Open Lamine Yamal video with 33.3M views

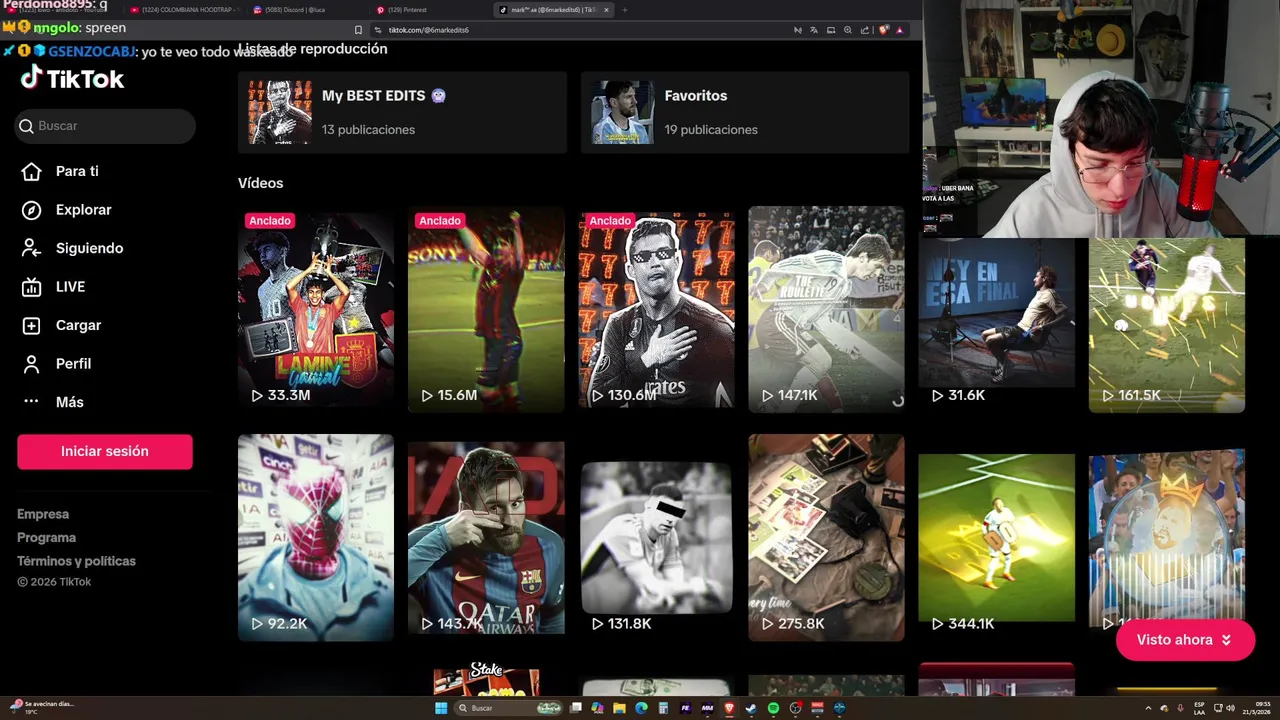pos(316,309)
